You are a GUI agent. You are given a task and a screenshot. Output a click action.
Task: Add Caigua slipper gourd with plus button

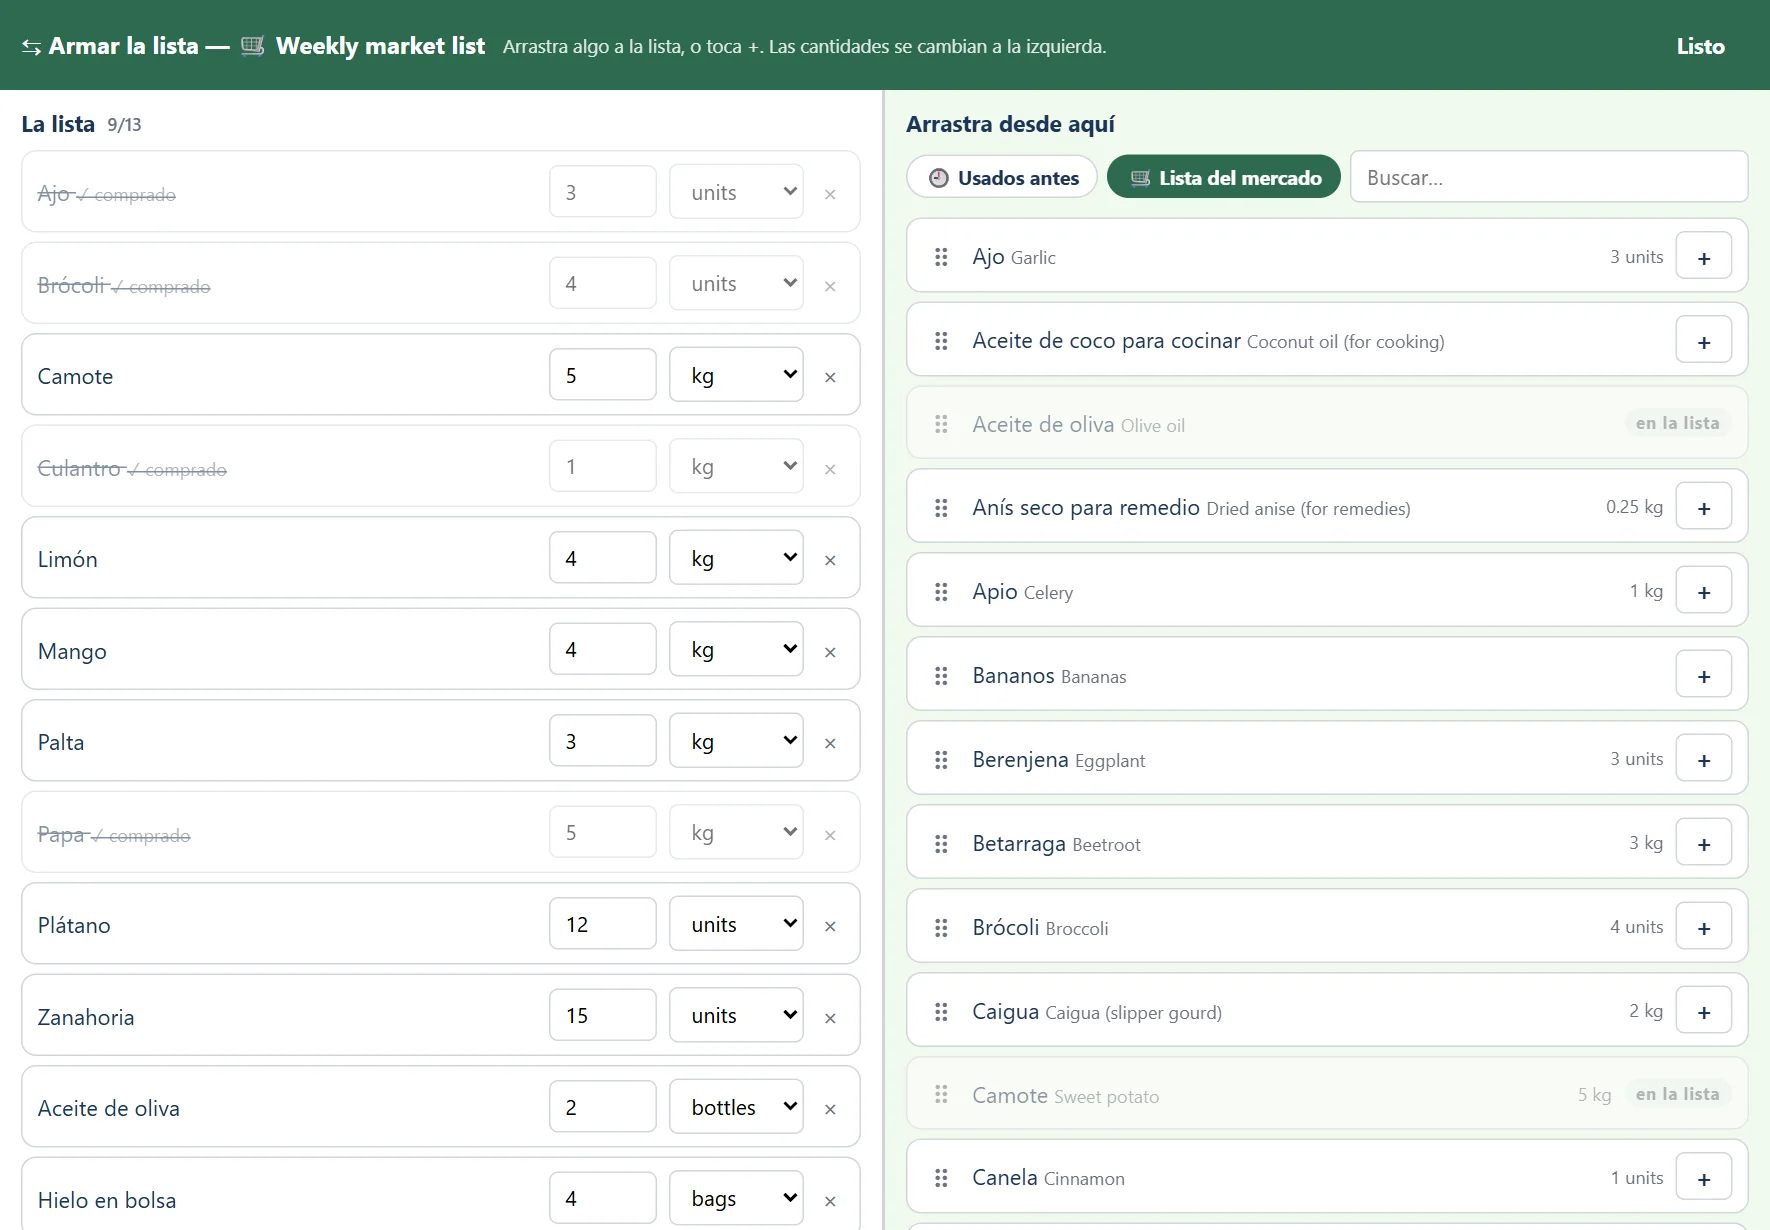click(1704, 1012)
